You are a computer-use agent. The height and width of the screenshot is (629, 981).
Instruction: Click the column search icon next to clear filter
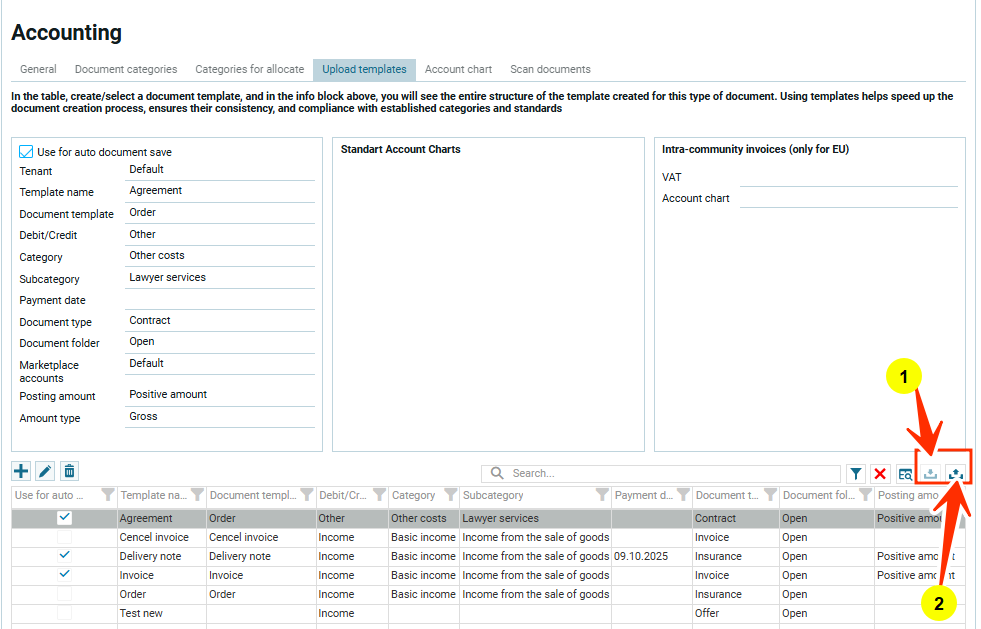coord(905,474)
